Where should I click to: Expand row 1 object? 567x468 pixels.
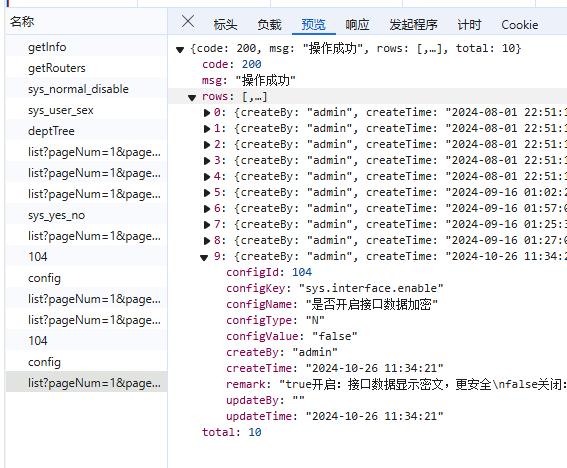[x=207, y=129]
